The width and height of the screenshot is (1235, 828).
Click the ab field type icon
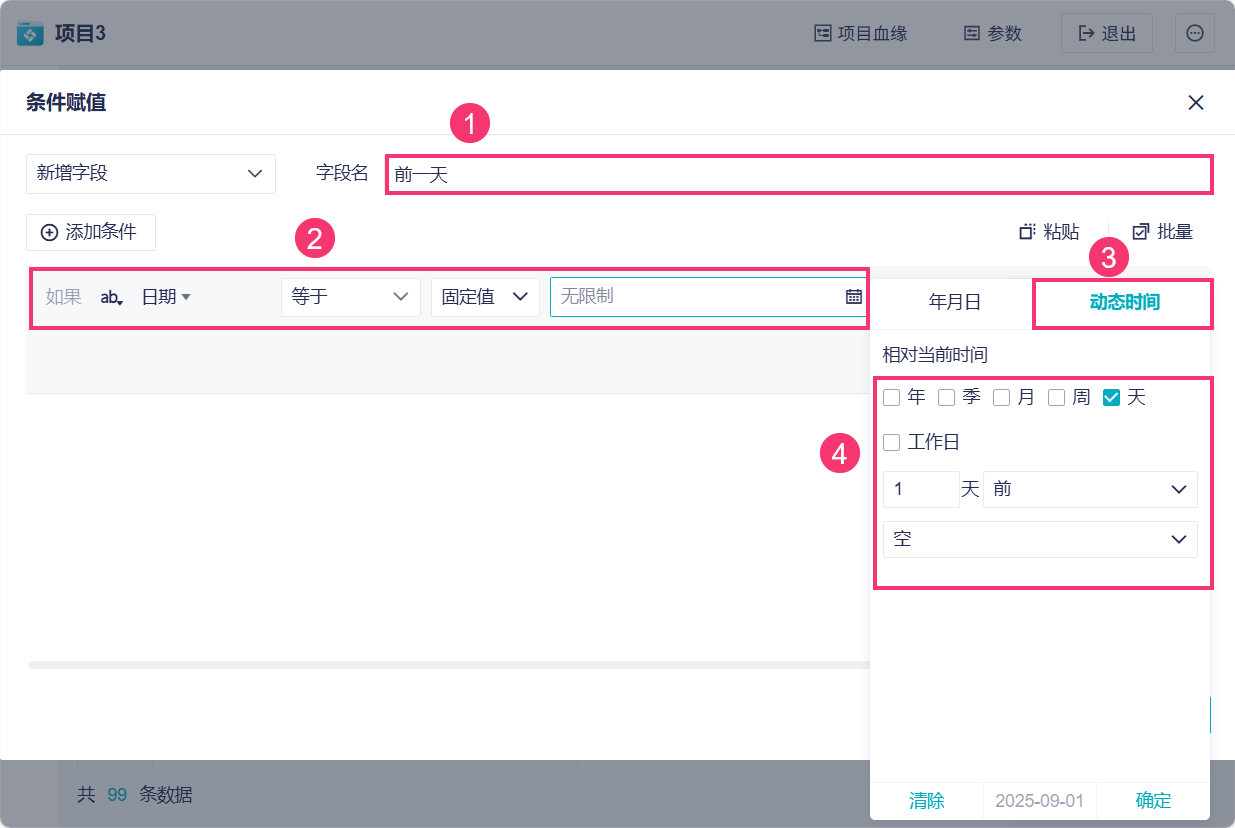point(112,297)
